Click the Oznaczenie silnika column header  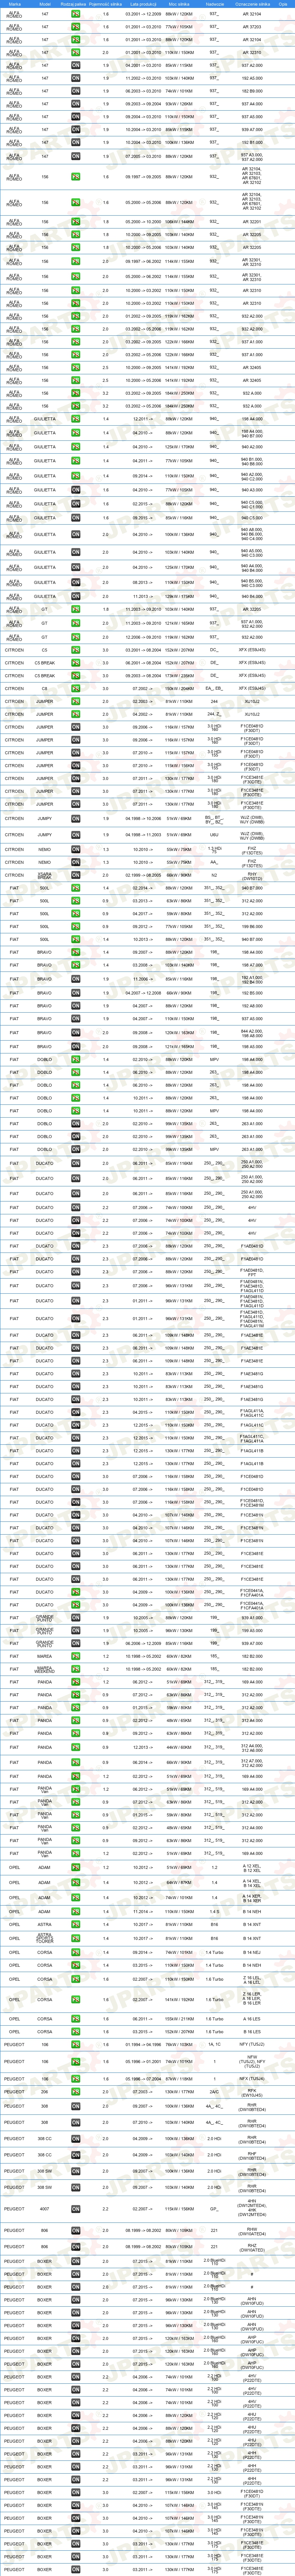coord(252,4)
